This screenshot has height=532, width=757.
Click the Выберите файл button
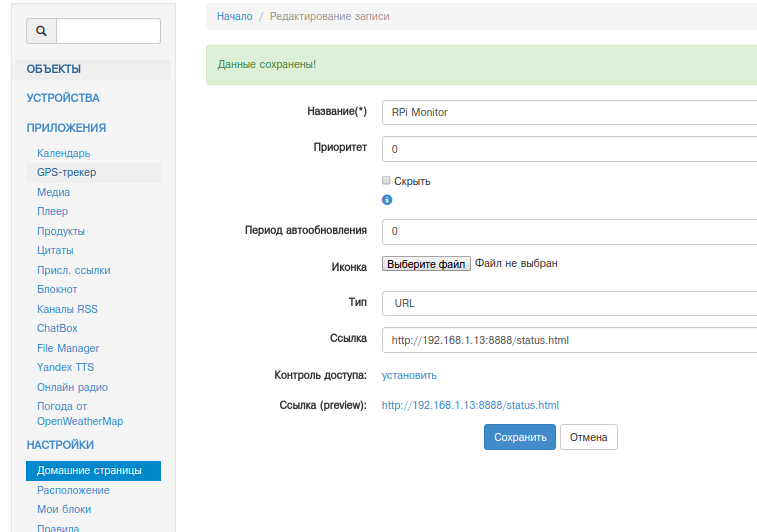pos(426,264)
